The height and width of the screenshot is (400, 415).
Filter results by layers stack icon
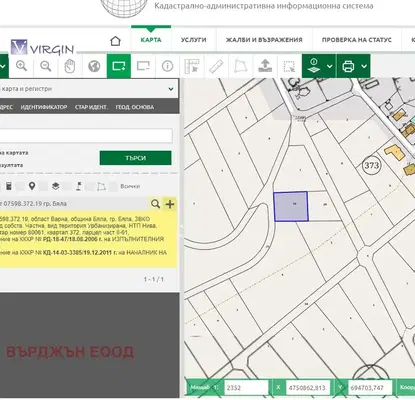click(x=55, y=186)
